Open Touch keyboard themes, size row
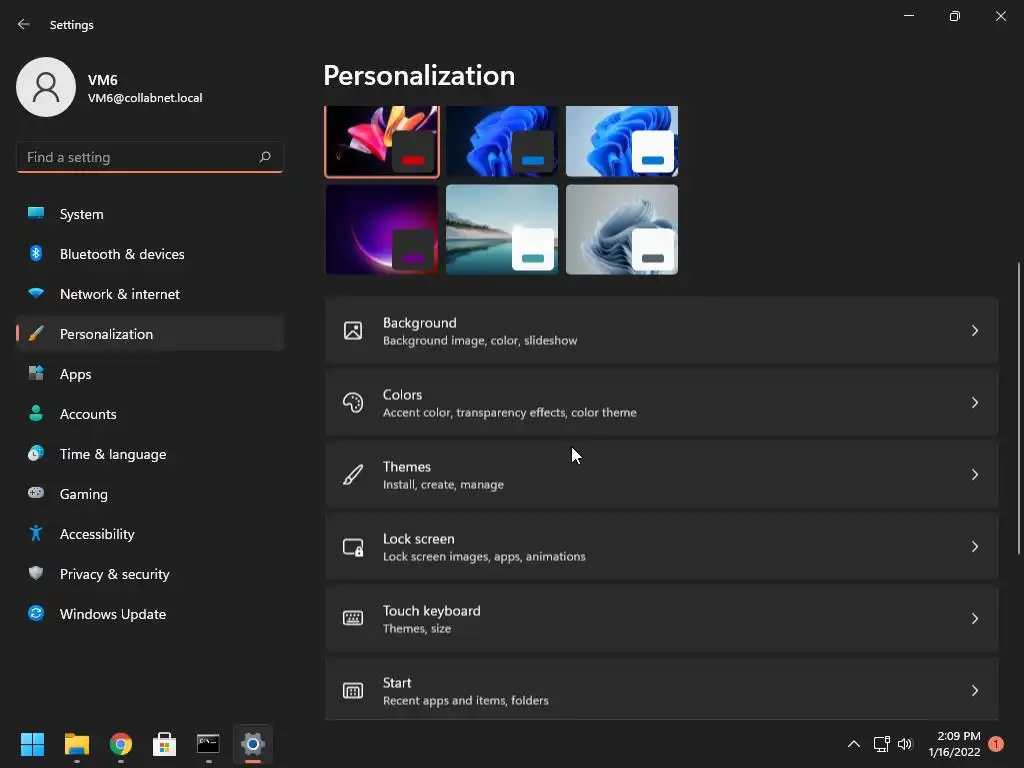1024x768 pixels. 662,618
